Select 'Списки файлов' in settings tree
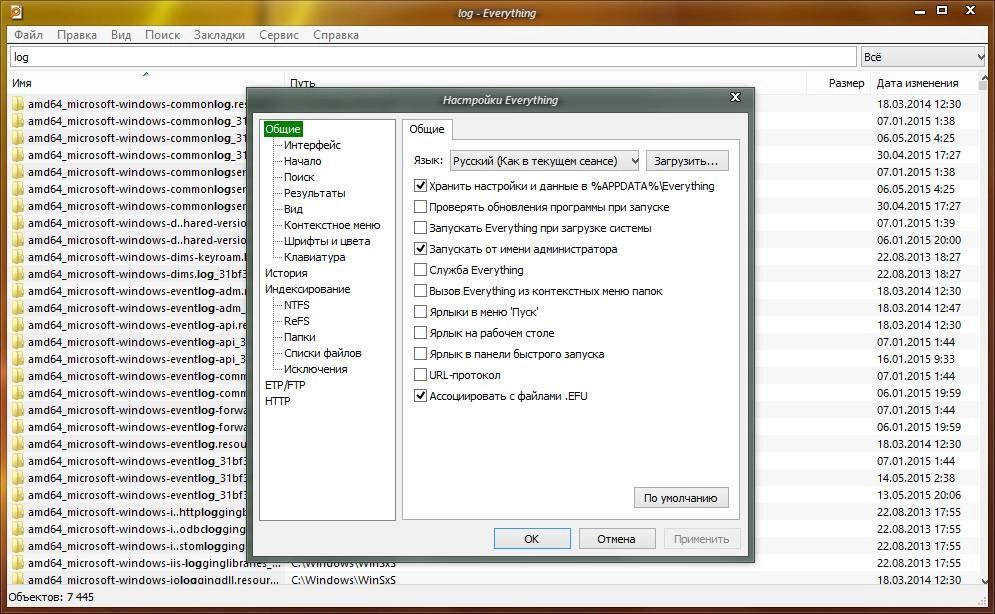Screen dimensions: 995x614 [322, 353]
